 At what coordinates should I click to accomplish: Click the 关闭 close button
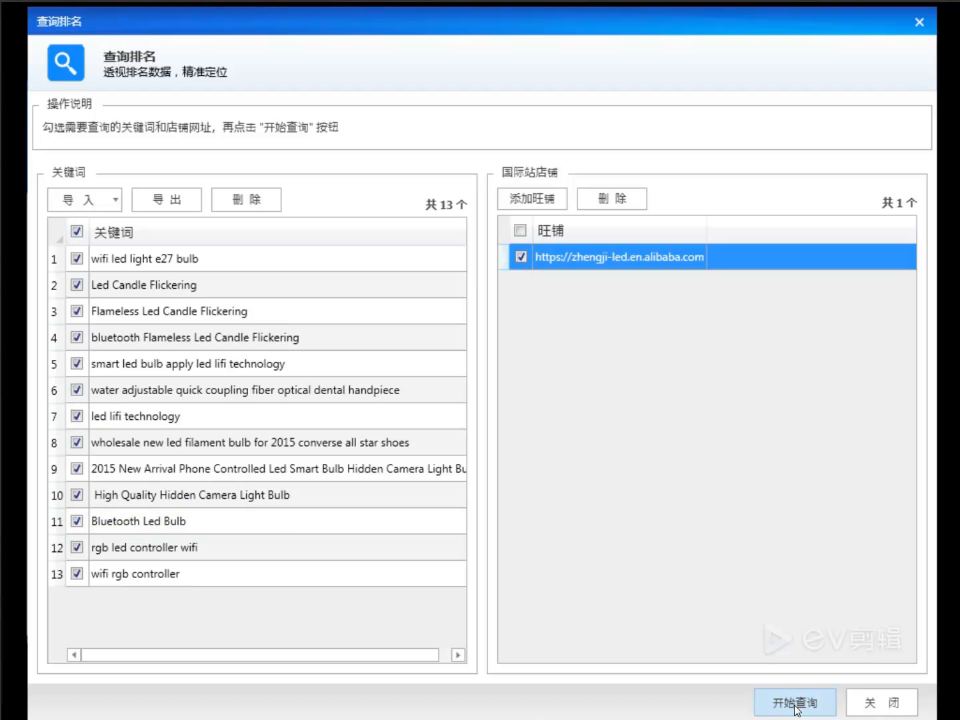pyautogui.click(x=882, y=702)
